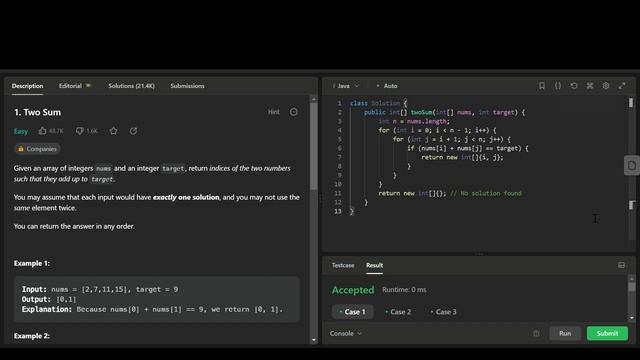Select Case 2 test result
The height and width of the screenshot is (360, 640).
398,312
